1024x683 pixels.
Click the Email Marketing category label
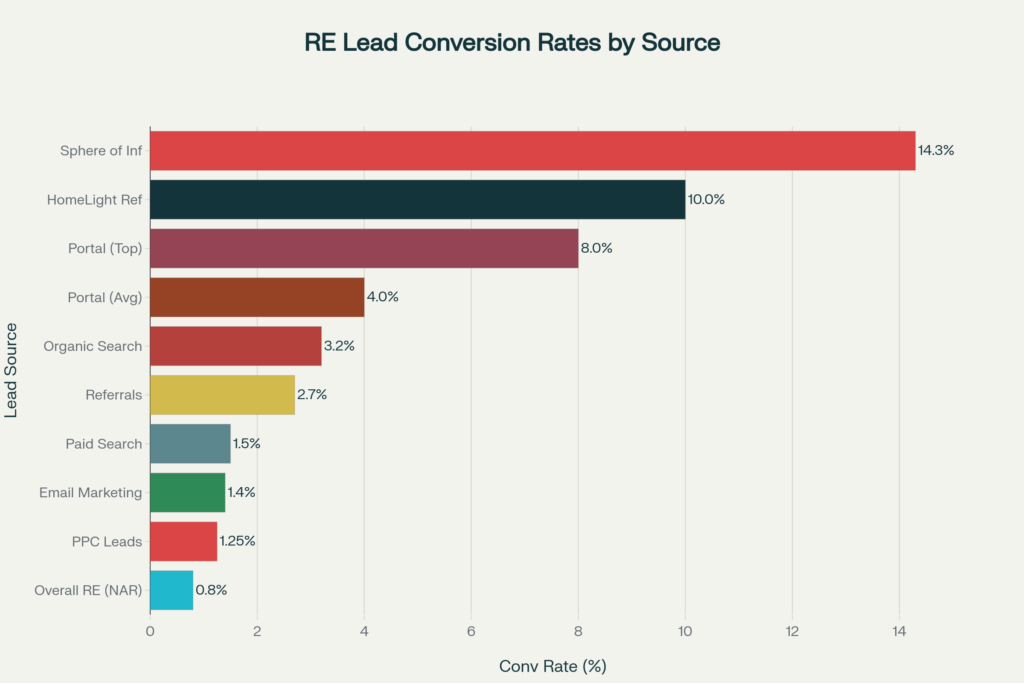[91, 492]
